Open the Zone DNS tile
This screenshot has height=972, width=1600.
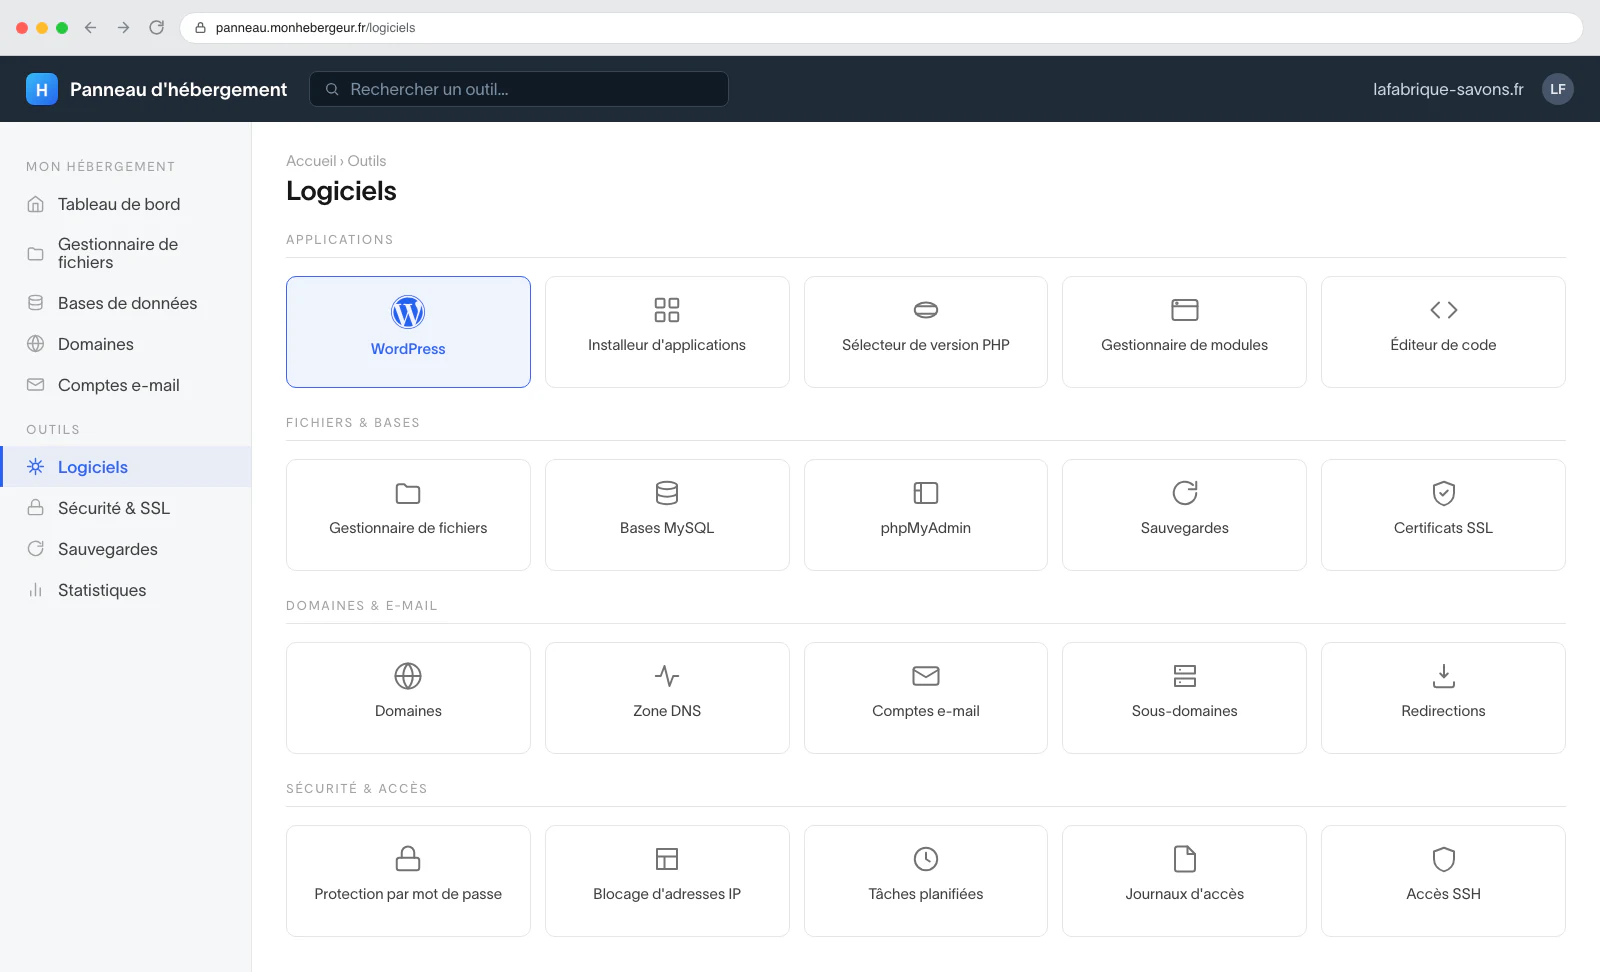point(667,698)
